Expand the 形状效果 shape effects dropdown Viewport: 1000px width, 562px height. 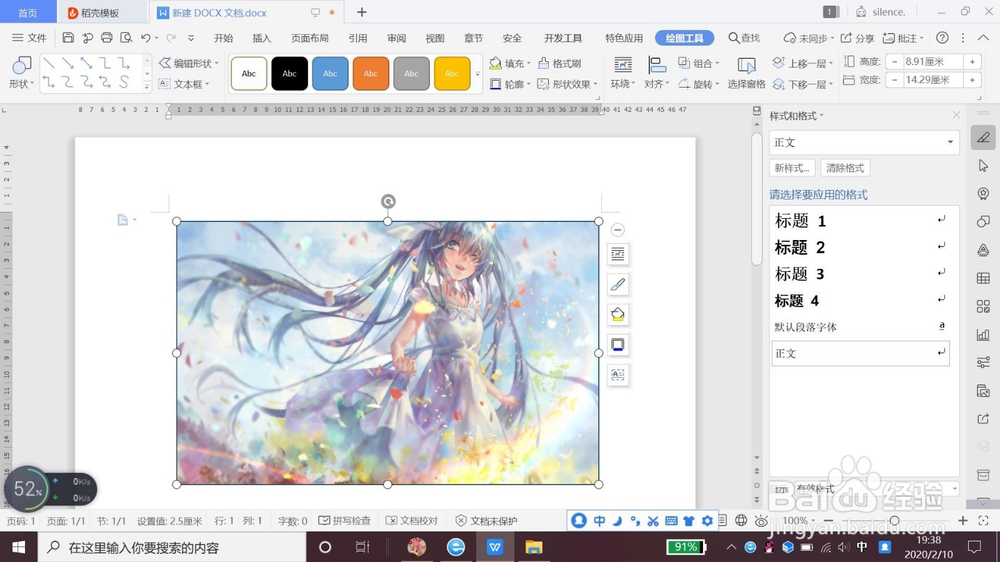point(595,84)
